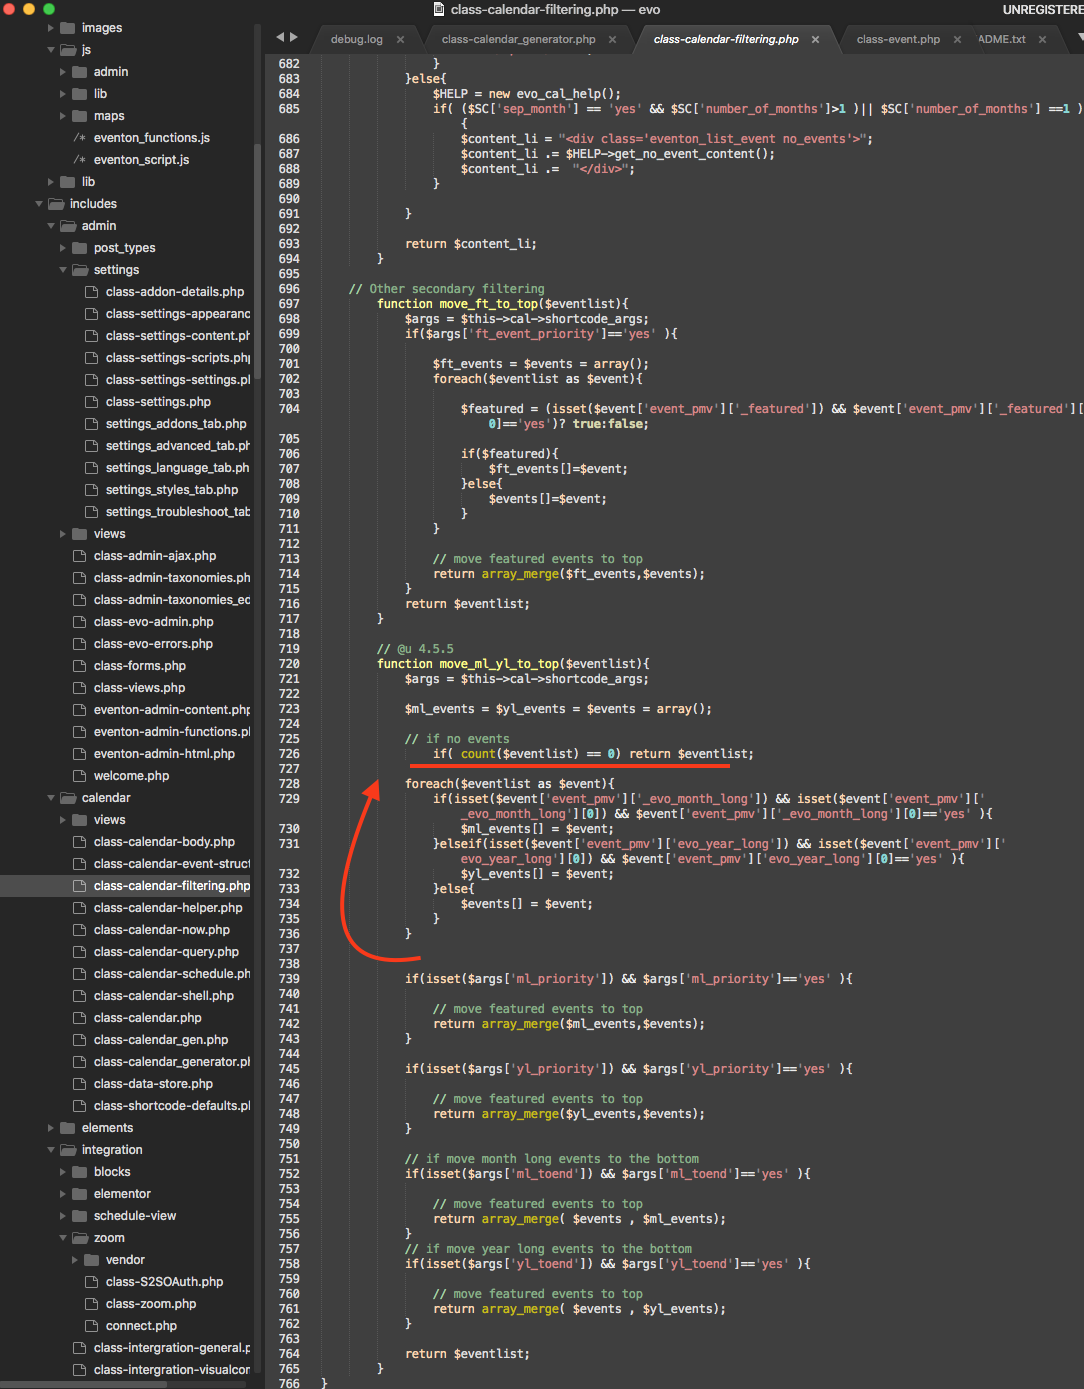1084x1389 pixels.
Task: Expand the post_types folder
Action: 64,248
